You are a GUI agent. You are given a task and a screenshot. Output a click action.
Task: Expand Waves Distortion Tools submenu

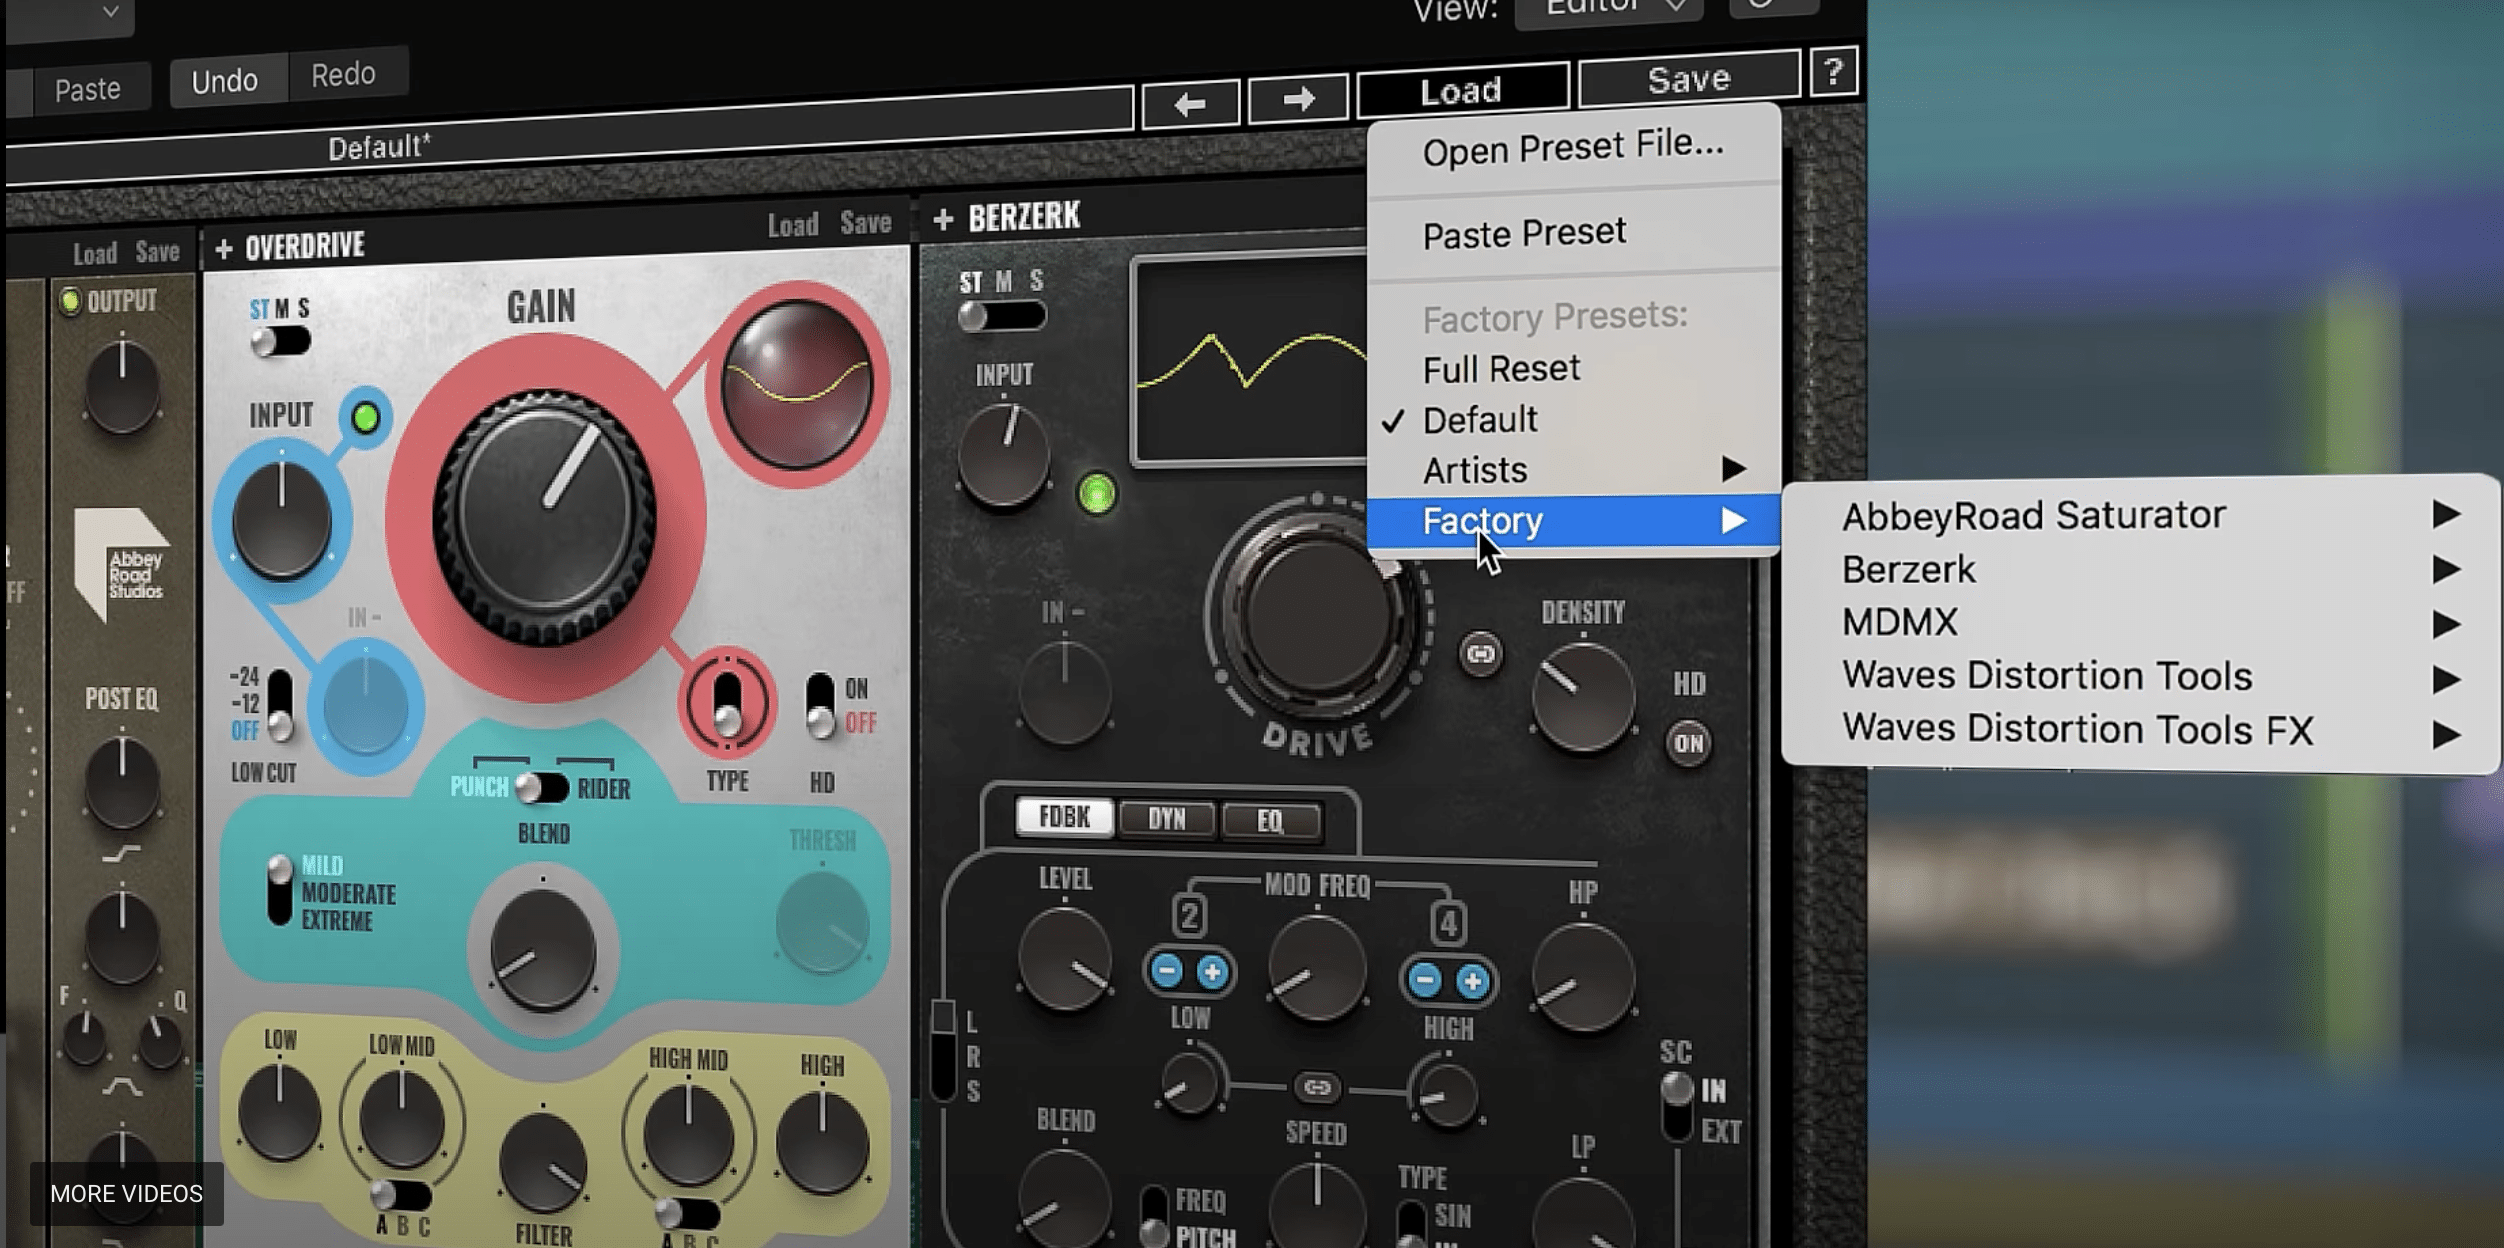(x=2142, y=677)
